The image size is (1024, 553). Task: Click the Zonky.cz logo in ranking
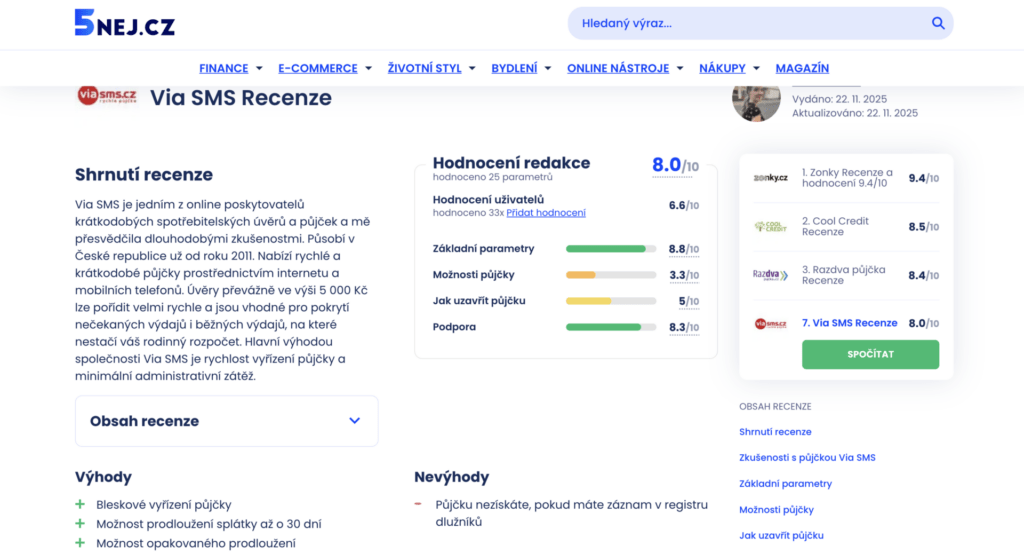pyautogui.click(x=770, y=178)
